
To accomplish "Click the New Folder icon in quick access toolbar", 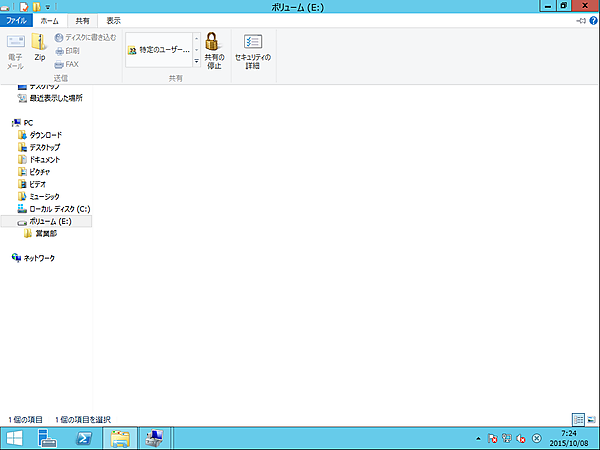I will click(x=36, y=7).
